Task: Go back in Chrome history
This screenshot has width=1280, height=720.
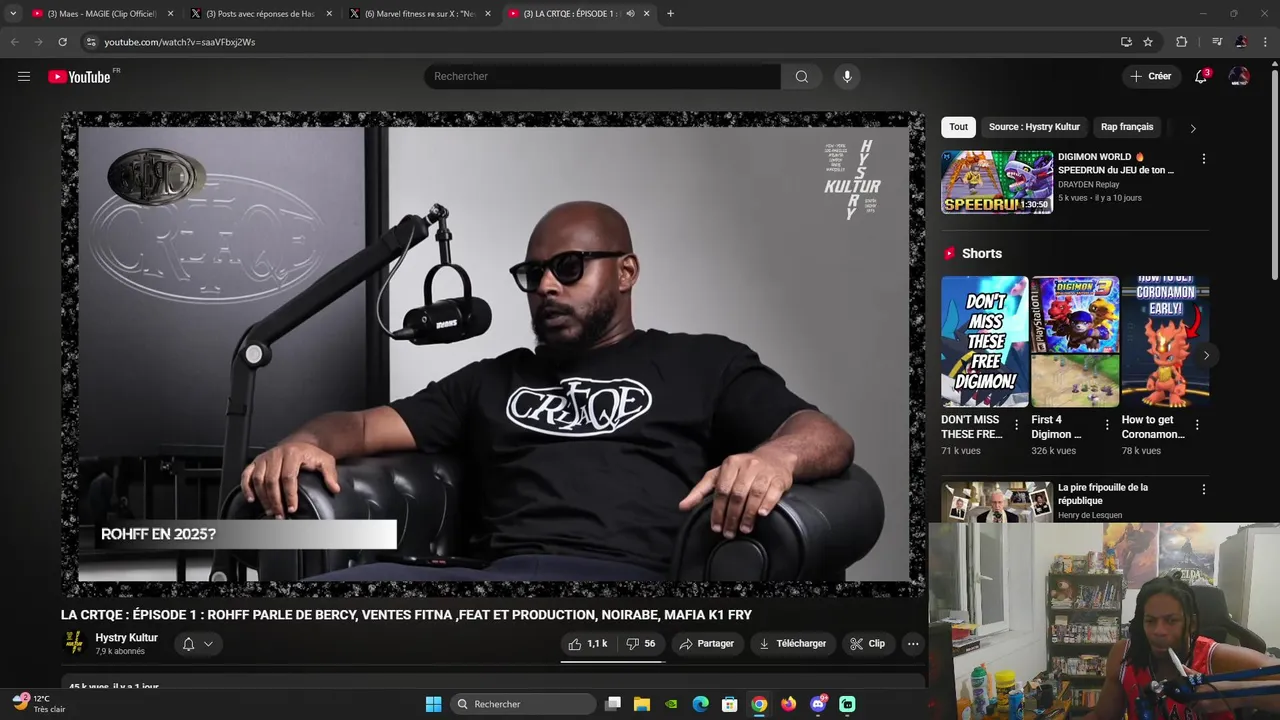Action: tap(14, 42)
